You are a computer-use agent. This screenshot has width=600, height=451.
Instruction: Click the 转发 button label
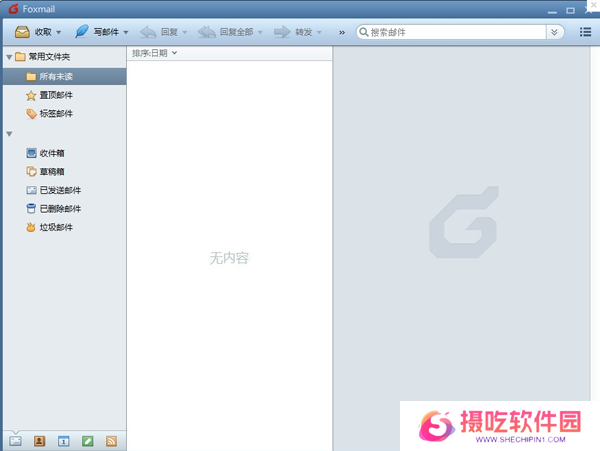[x=303, y=32]
